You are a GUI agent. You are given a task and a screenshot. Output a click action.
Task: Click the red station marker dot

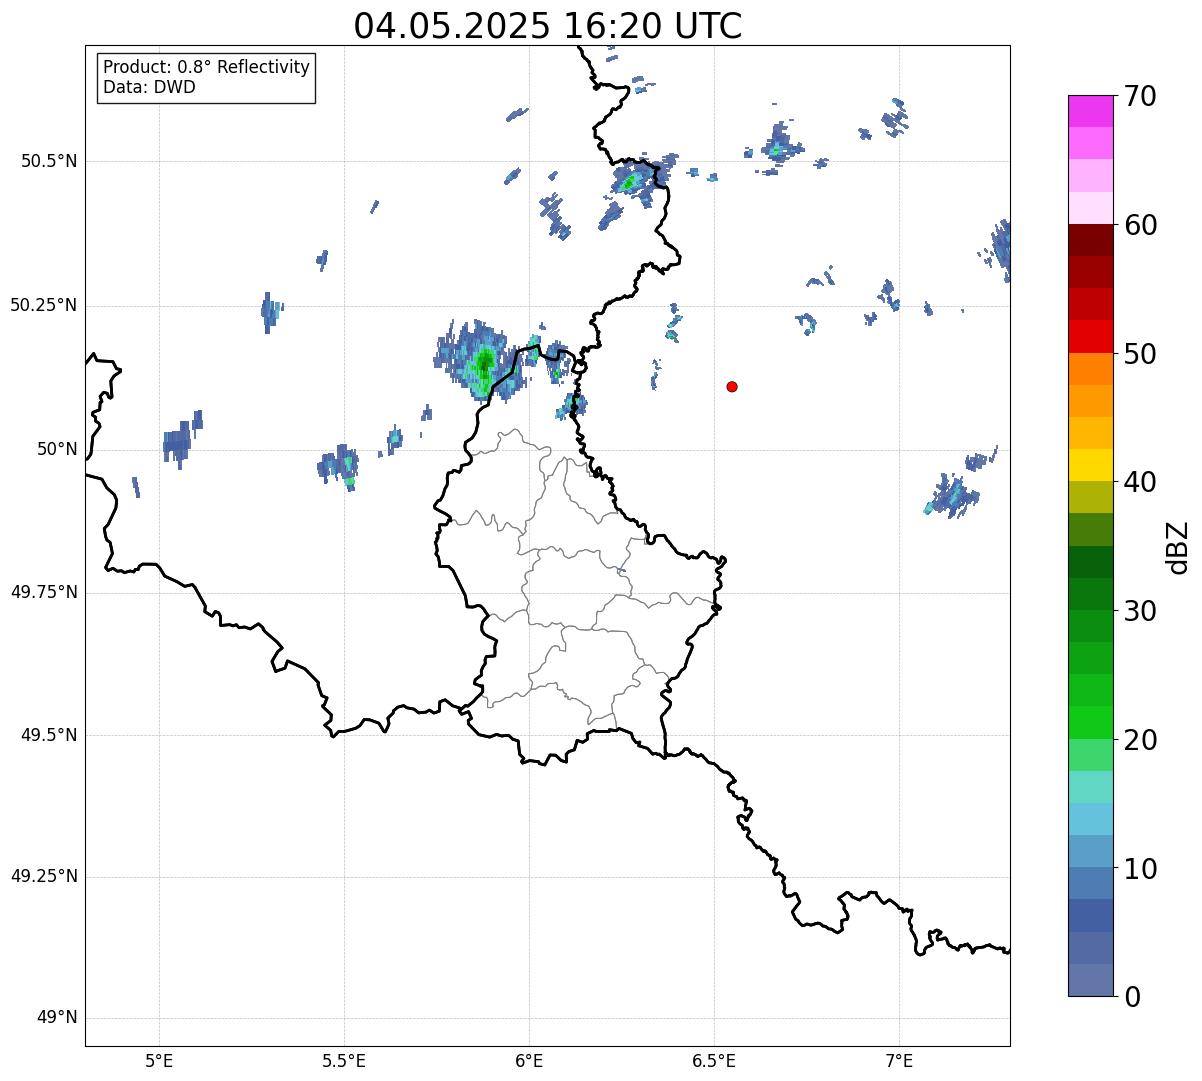(732, 386)
